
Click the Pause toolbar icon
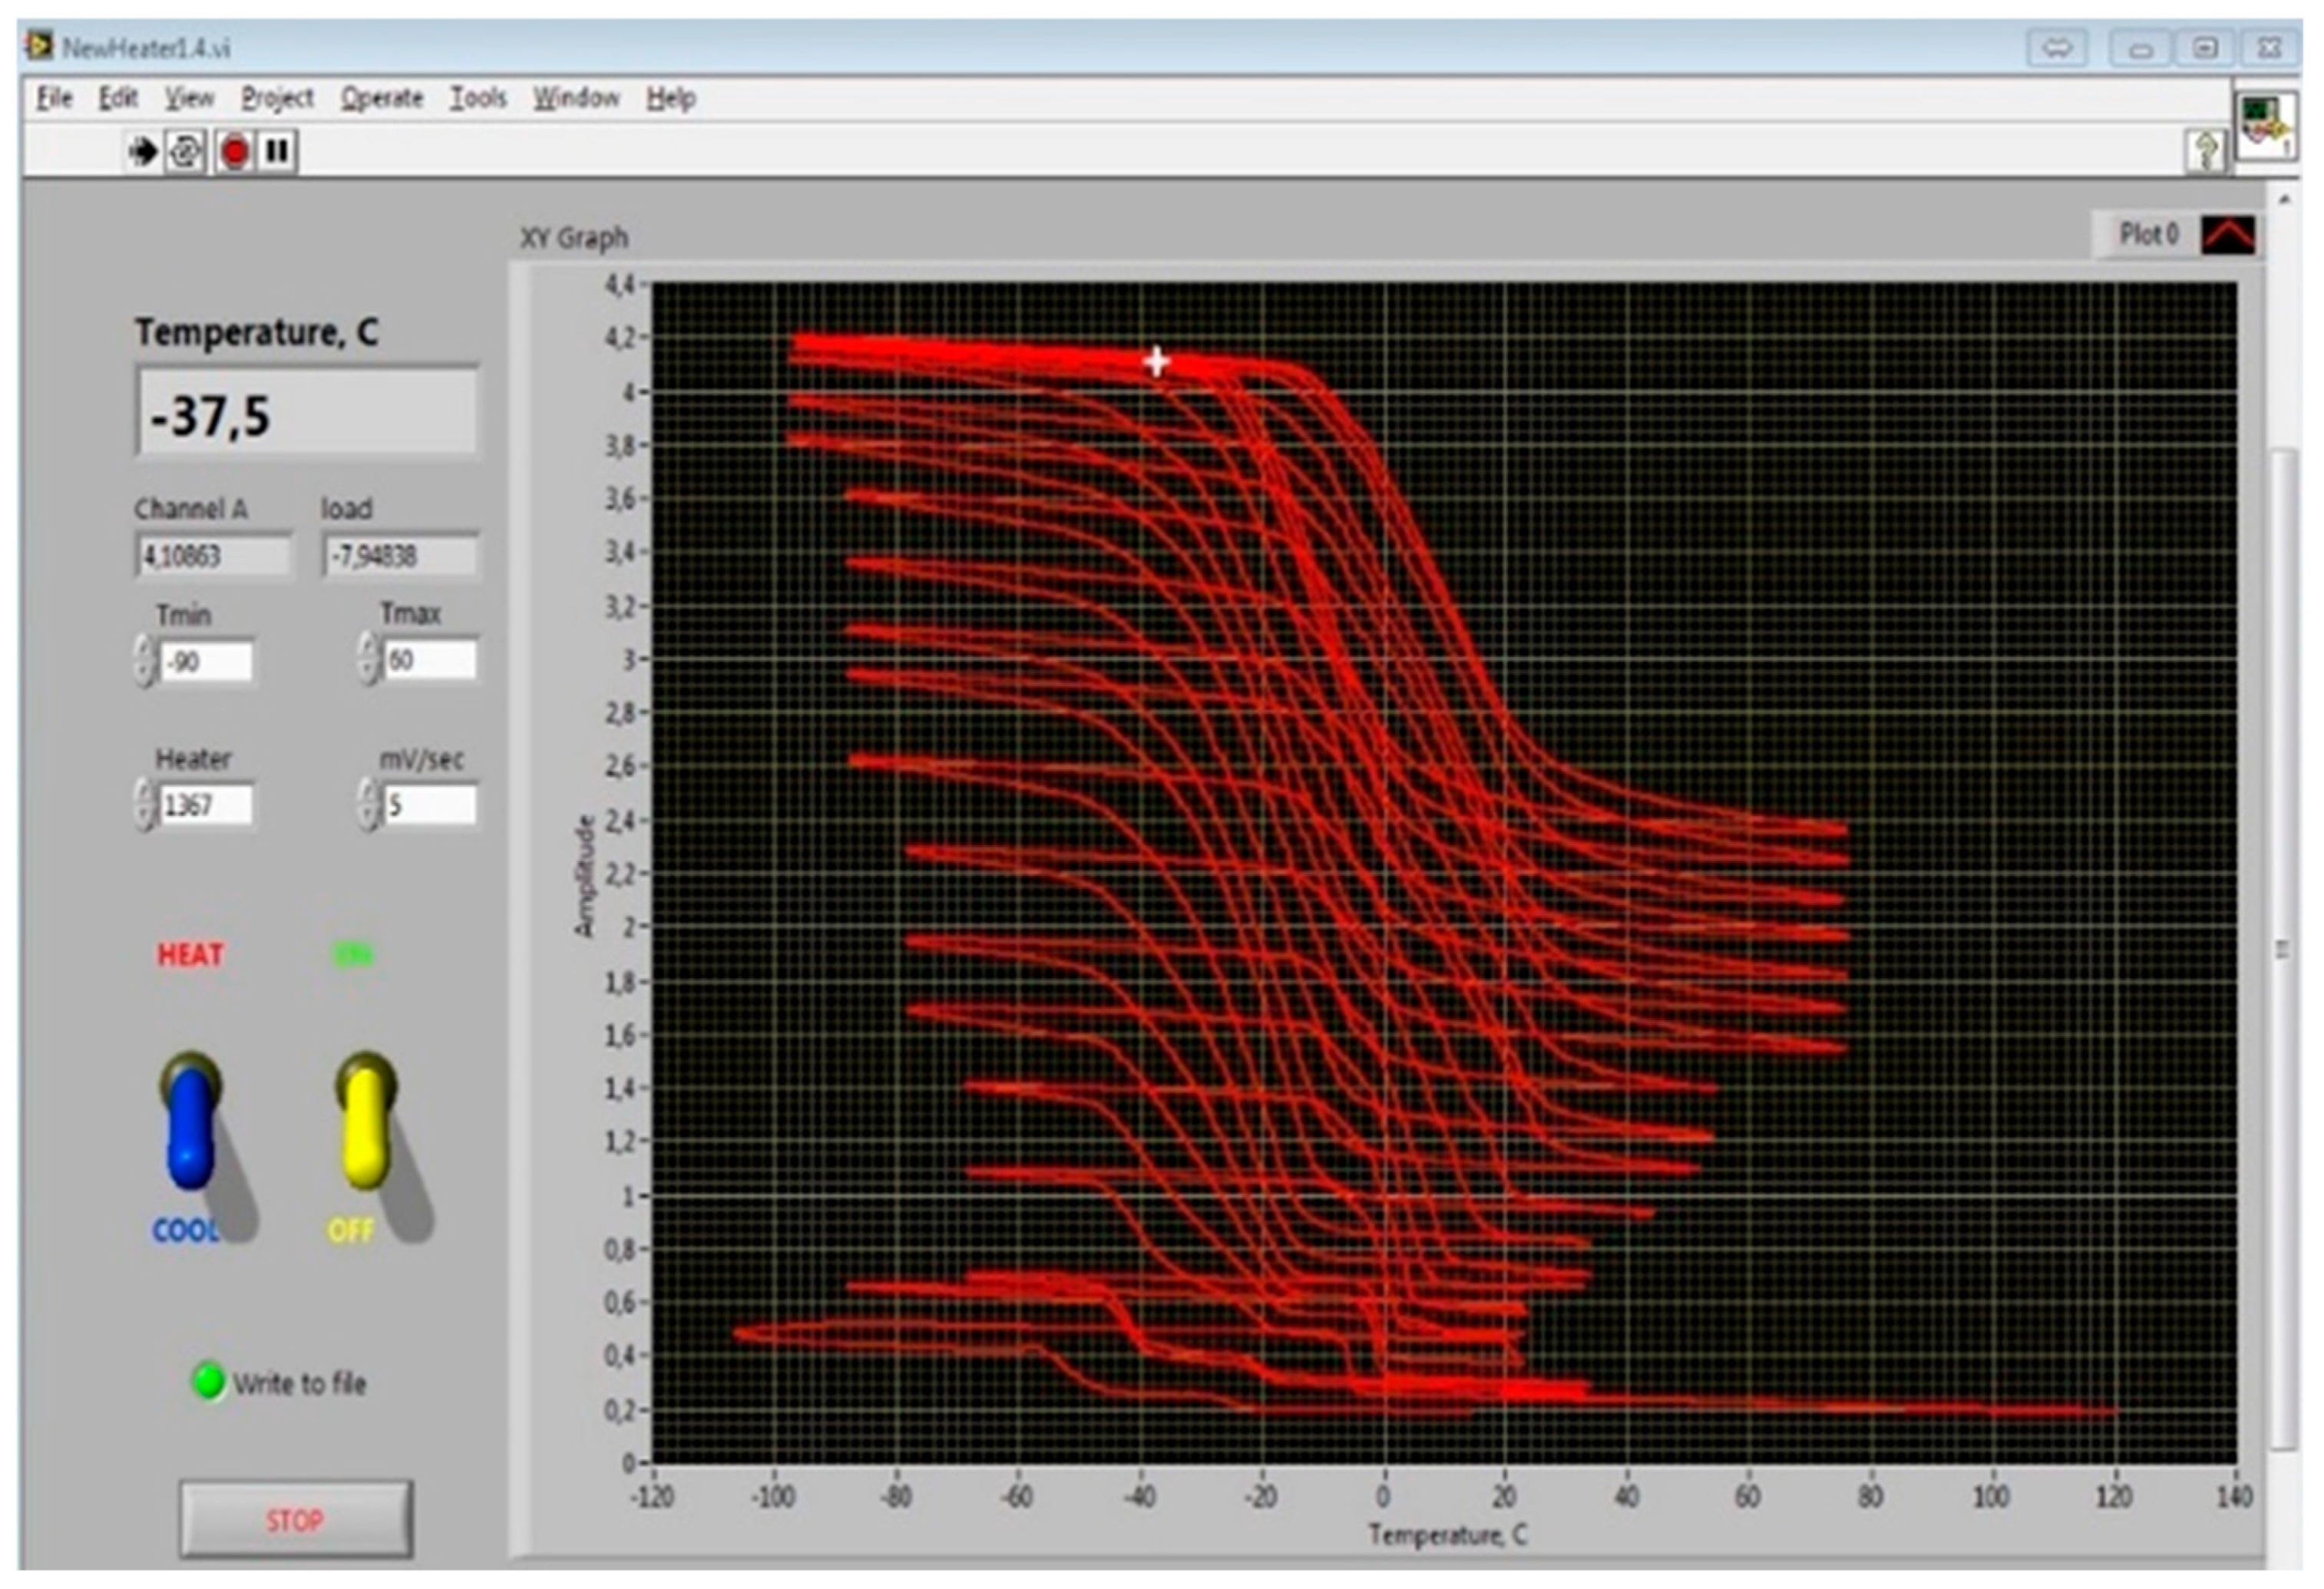[x=277, y=152]
